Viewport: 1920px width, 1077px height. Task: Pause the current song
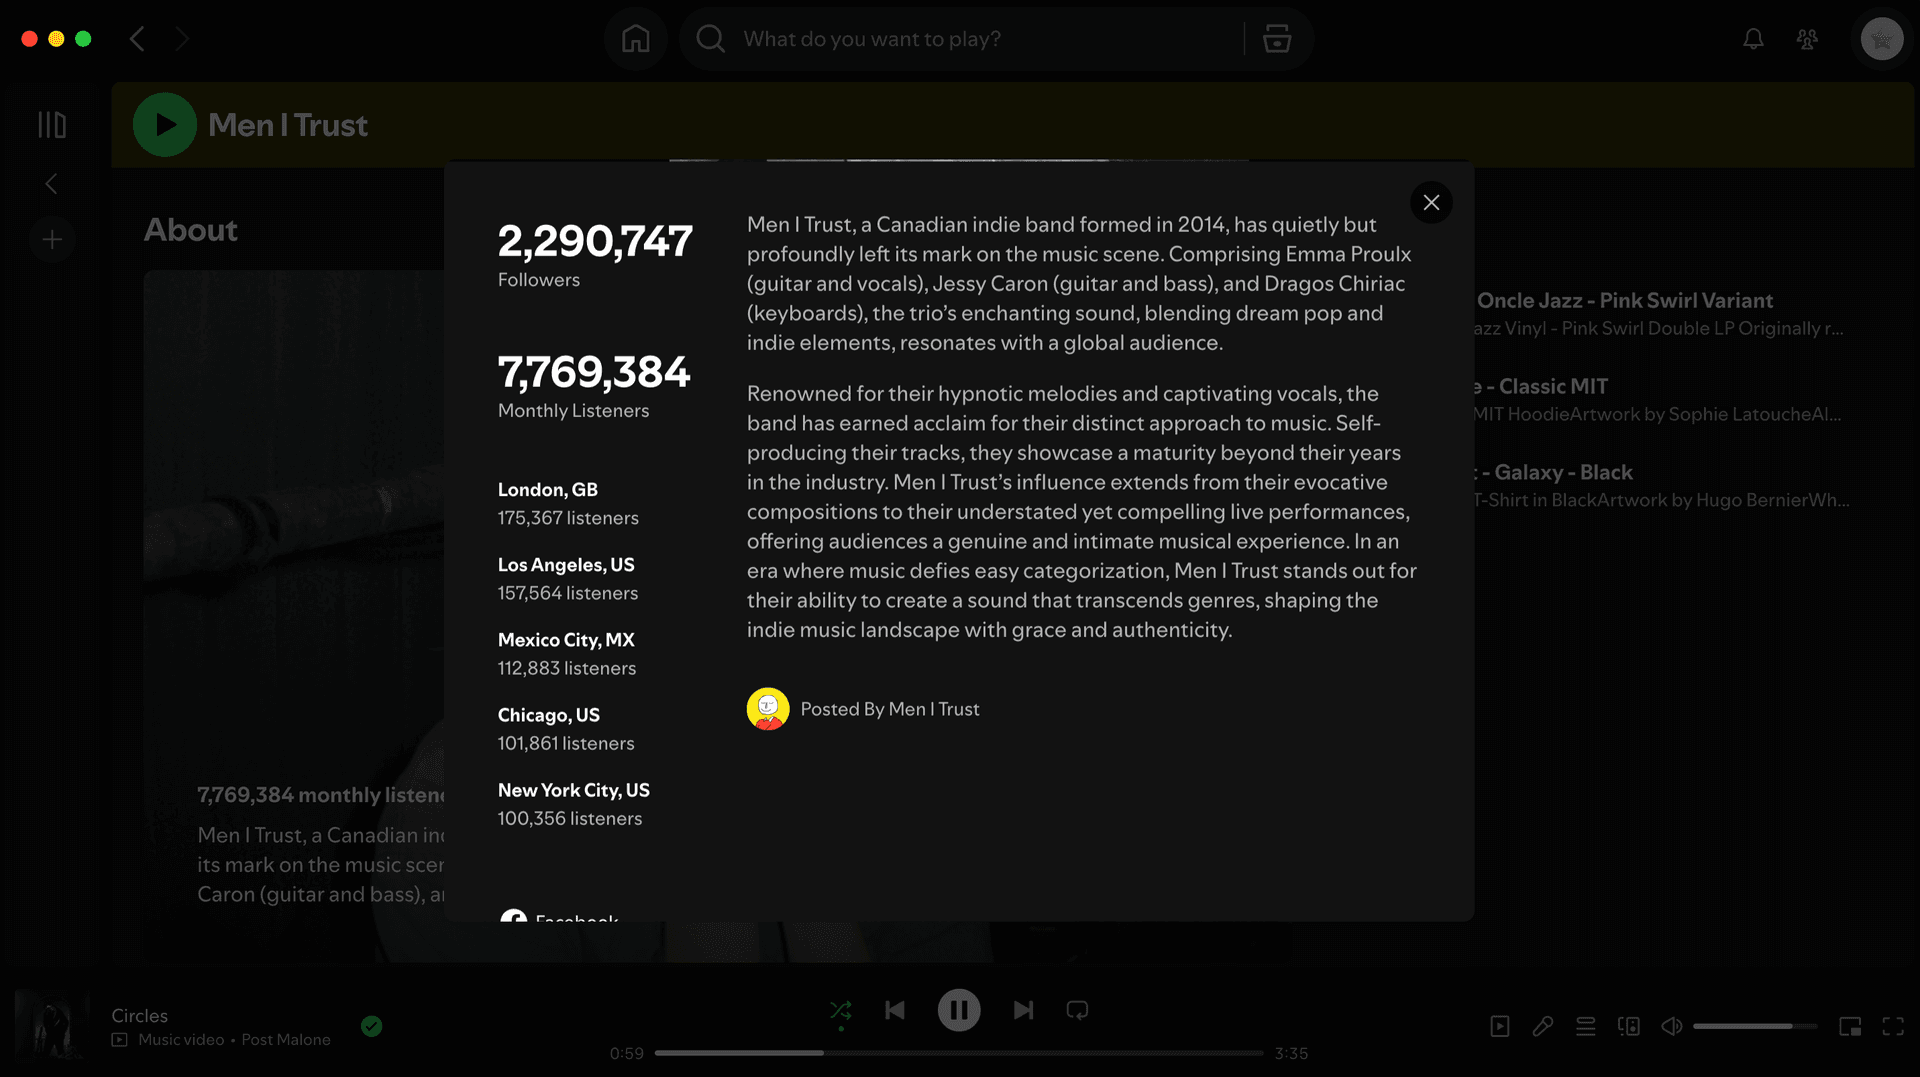(959, 1010)
